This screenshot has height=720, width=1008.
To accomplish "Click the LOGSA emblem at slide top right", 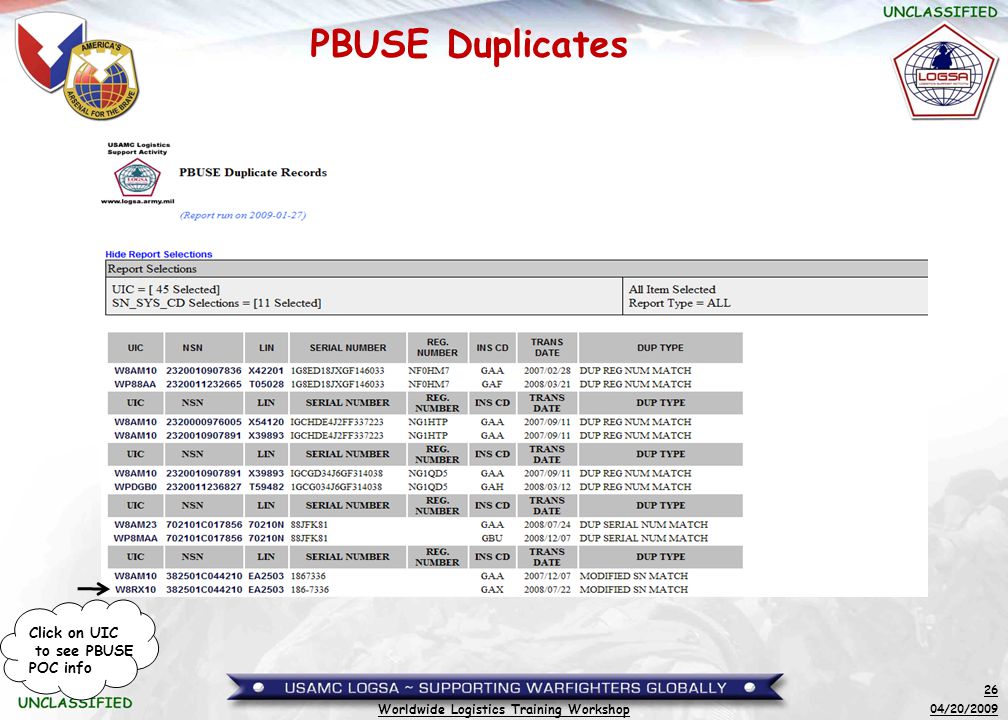I will [x=944, y=71].
